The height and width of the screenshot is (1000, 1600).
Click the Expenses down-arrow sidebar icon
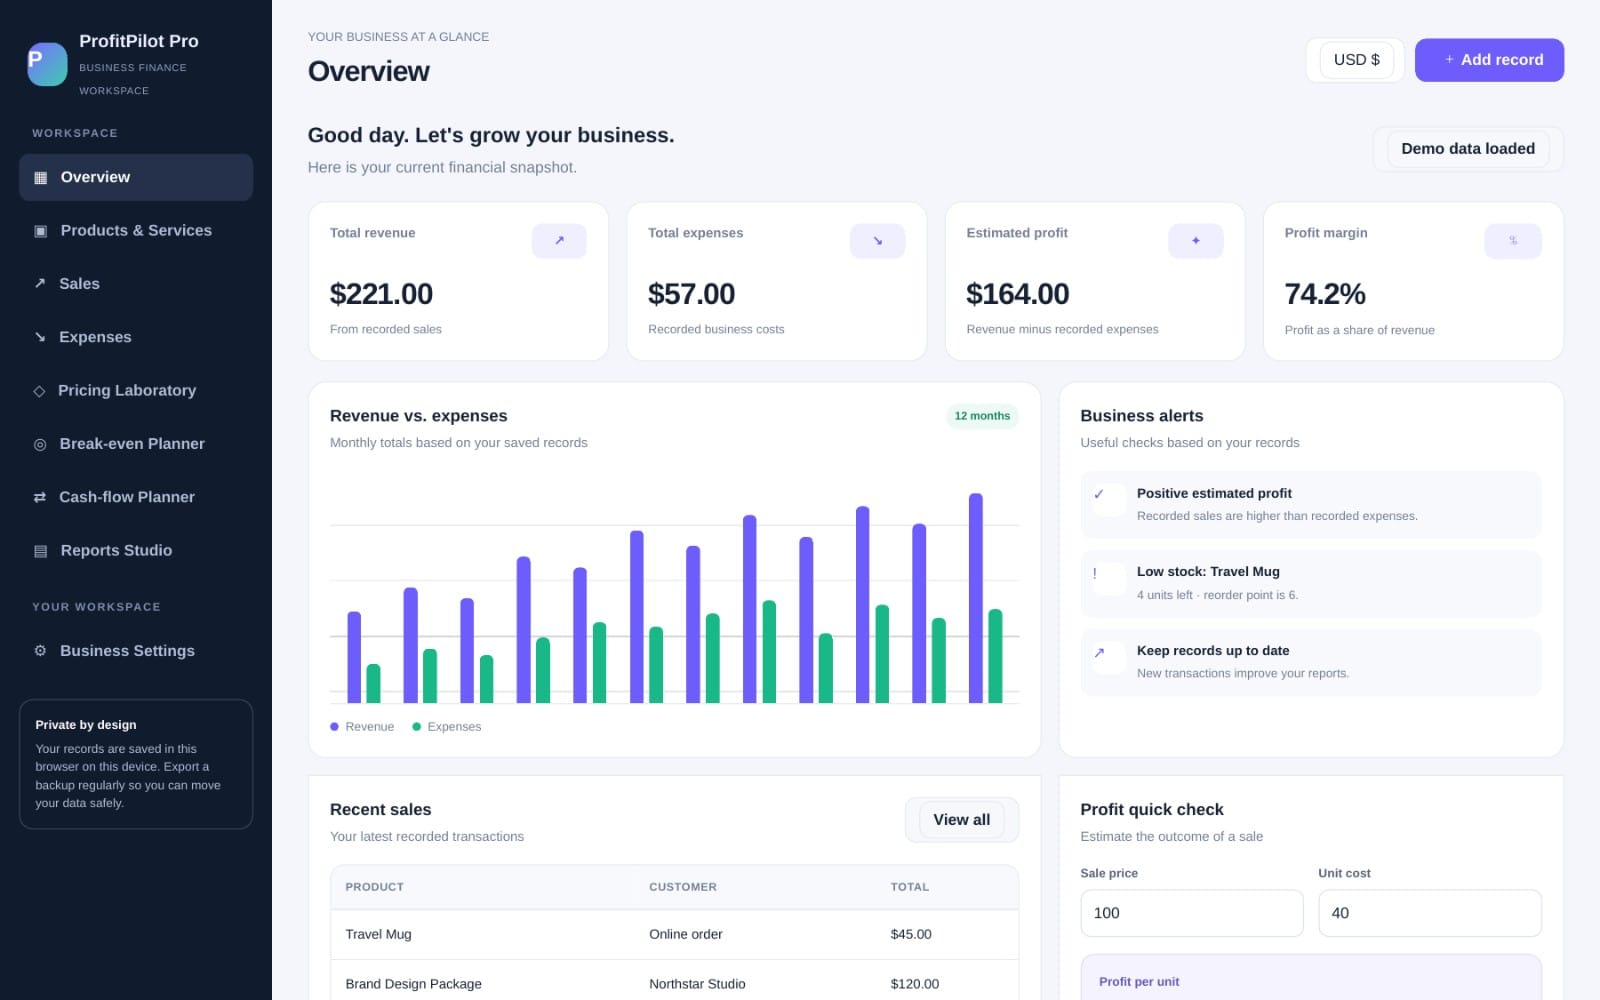click(40, 337)
